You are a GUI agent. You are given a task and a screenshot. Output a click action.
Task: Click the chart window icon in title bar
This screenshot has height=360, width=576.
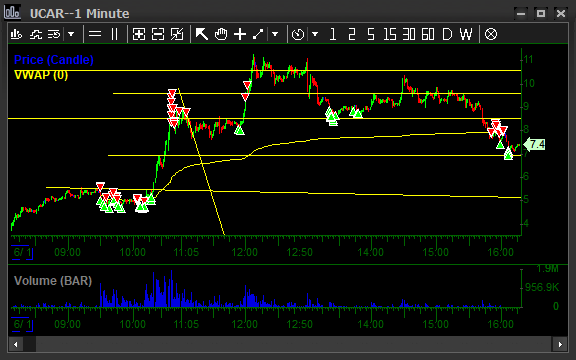[x=12, y=12]
